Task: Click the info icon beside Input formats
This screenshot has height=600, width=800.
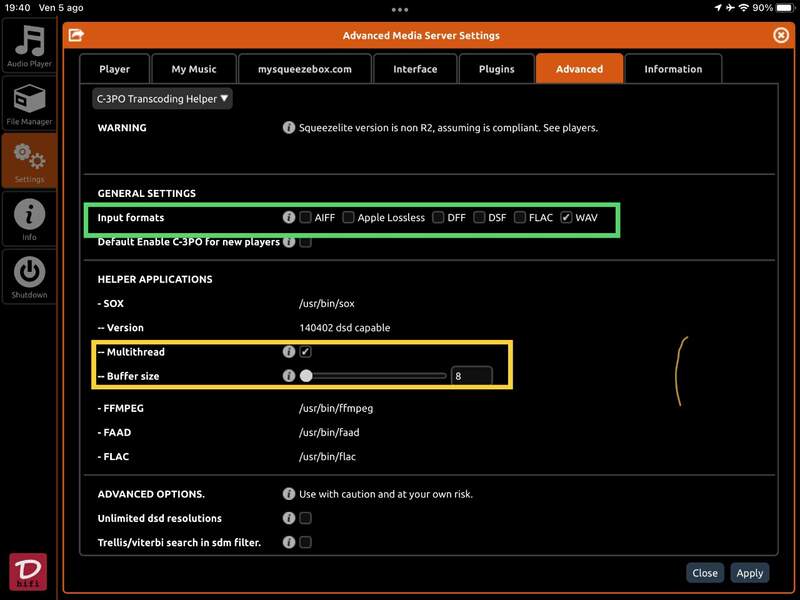Action: 289,217
